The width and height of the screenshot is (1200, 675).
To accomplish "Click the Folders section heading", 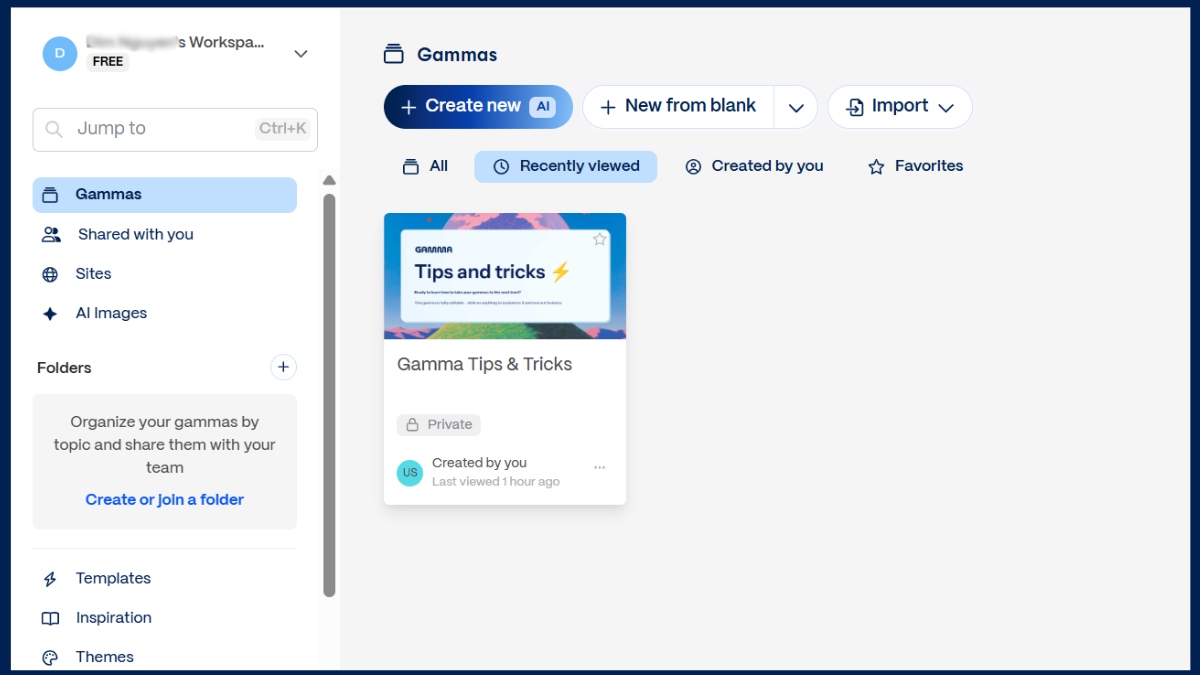I will click(x=64, y=368).
